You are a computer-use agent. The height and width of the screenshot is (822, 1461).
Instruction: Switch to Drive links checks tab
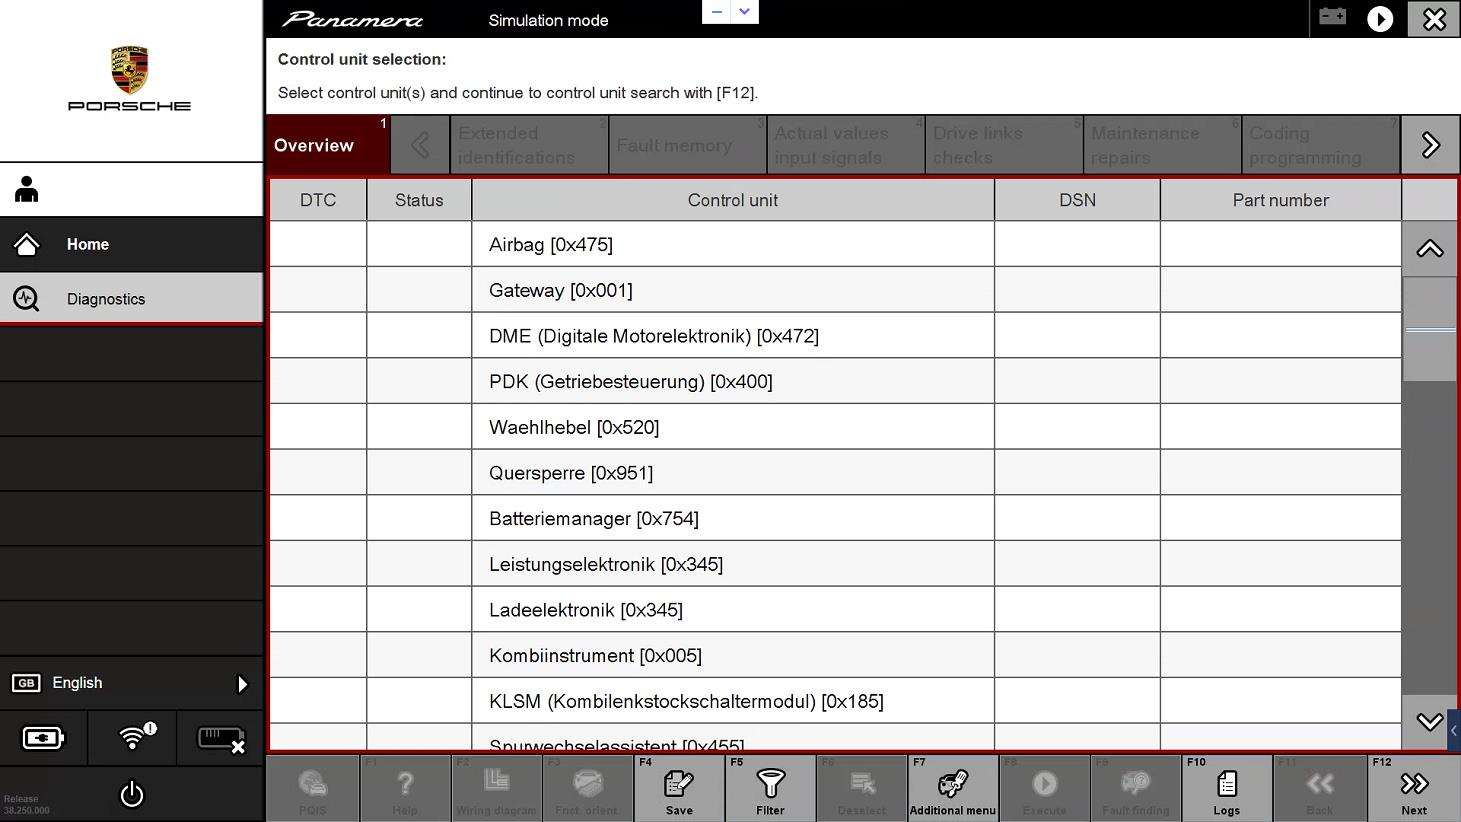pyautogui.click(x=1004, y=145)
